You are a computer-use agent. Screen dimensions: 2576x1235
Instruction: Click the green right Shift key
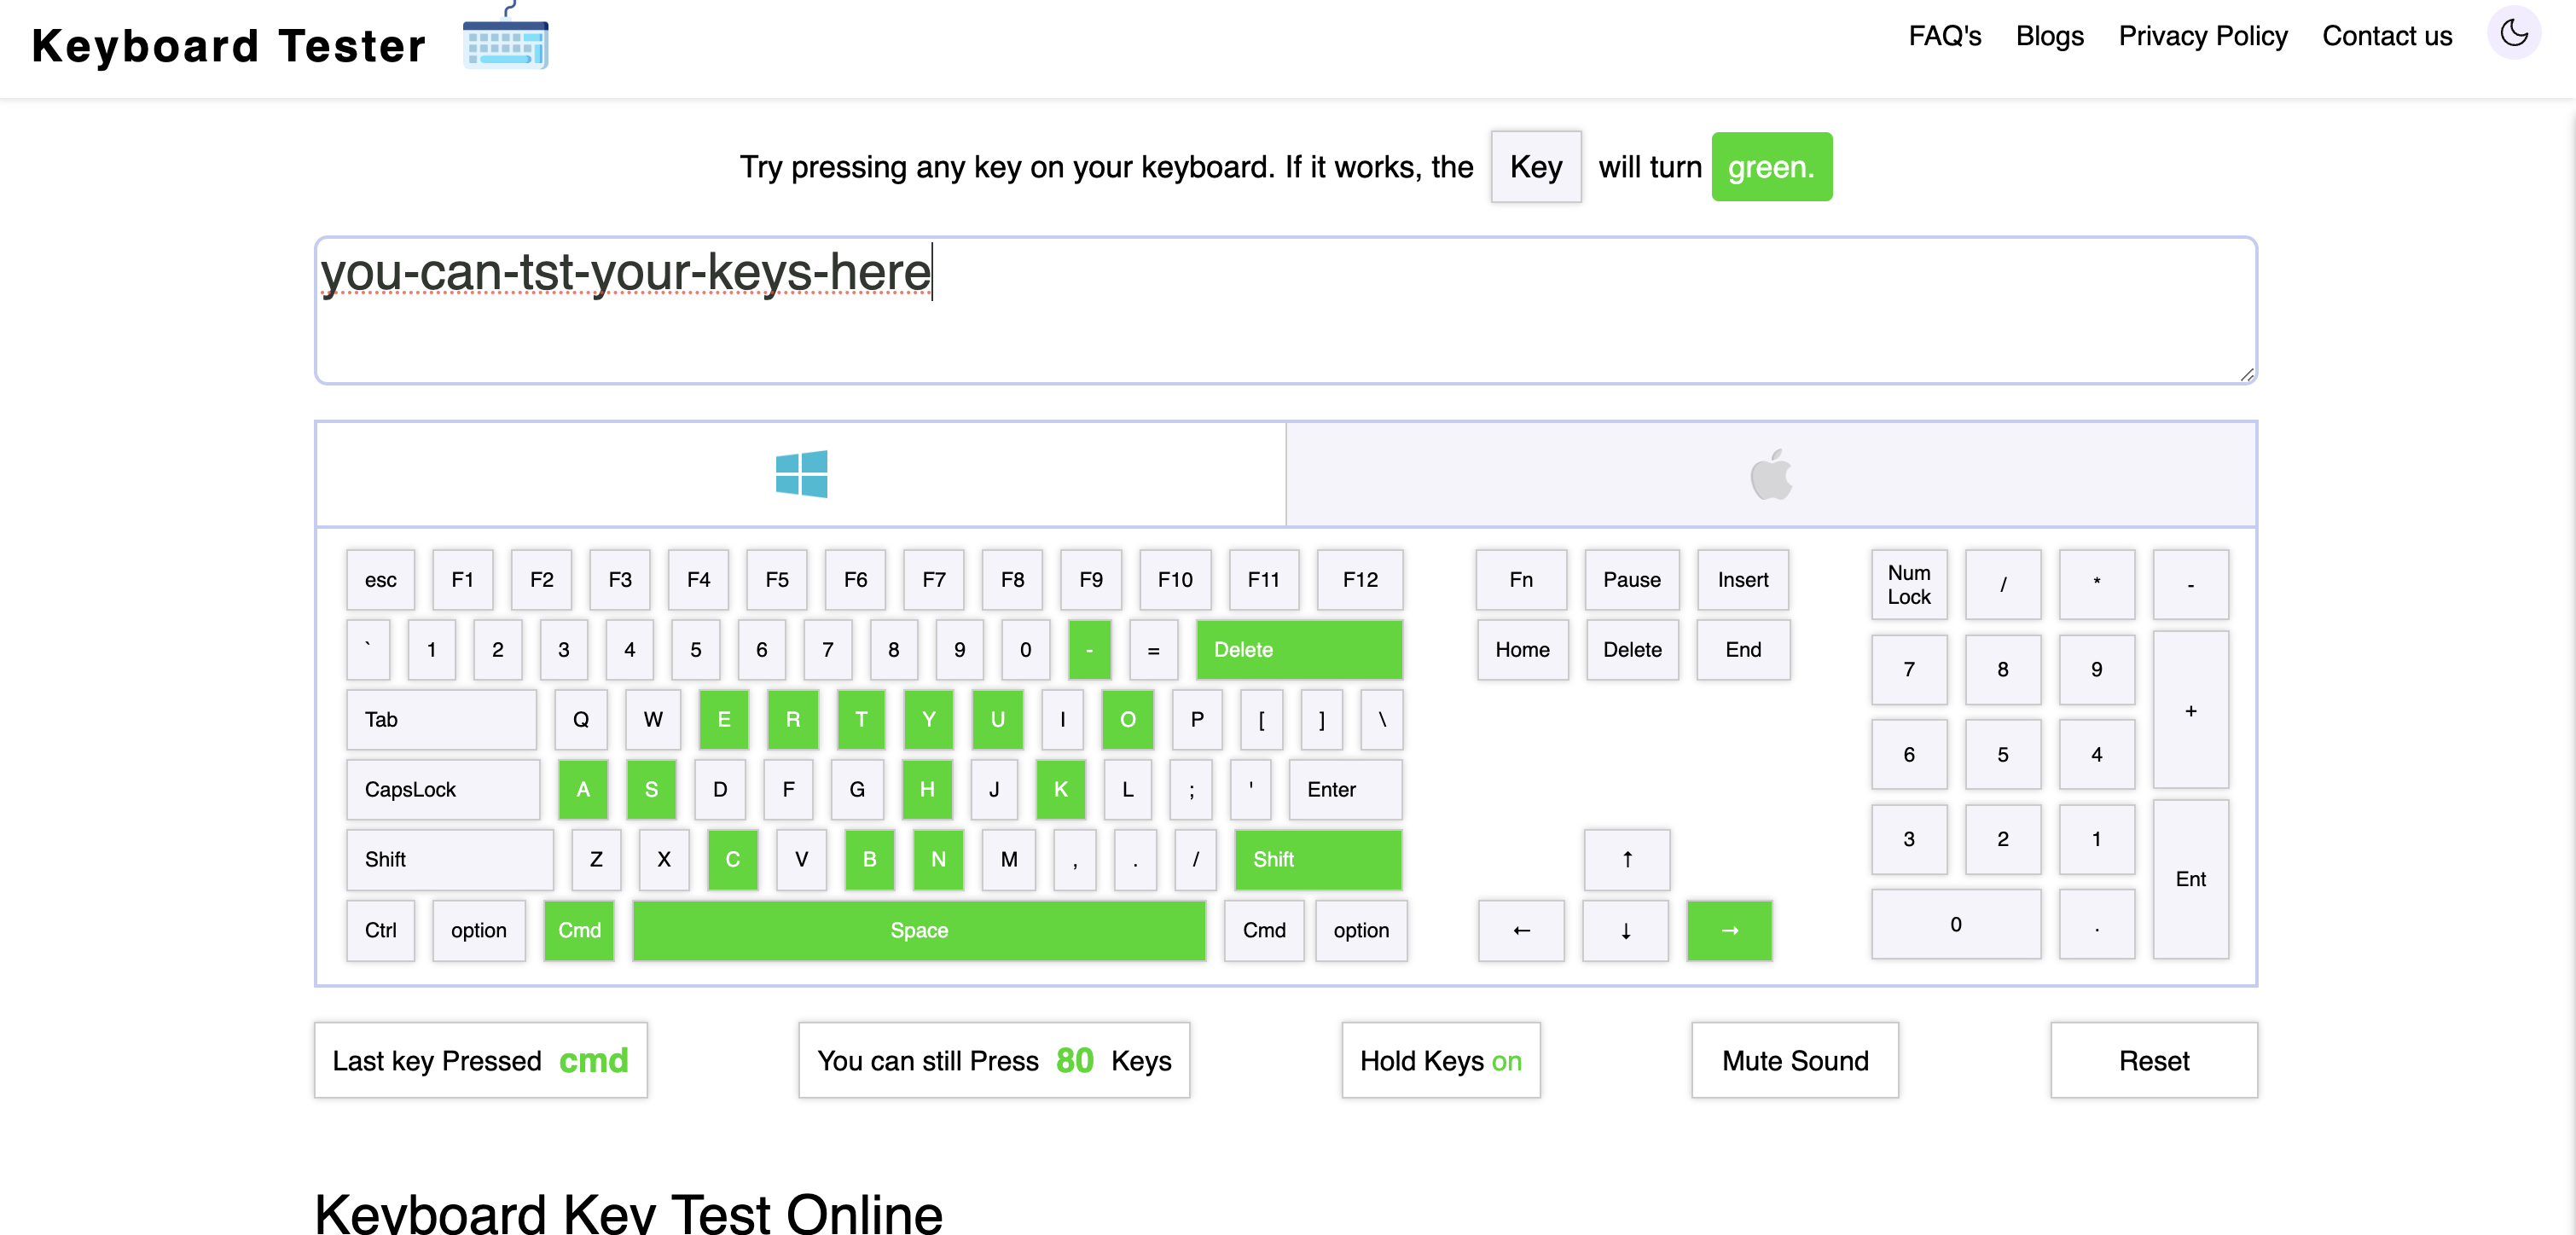[1319, 860]
